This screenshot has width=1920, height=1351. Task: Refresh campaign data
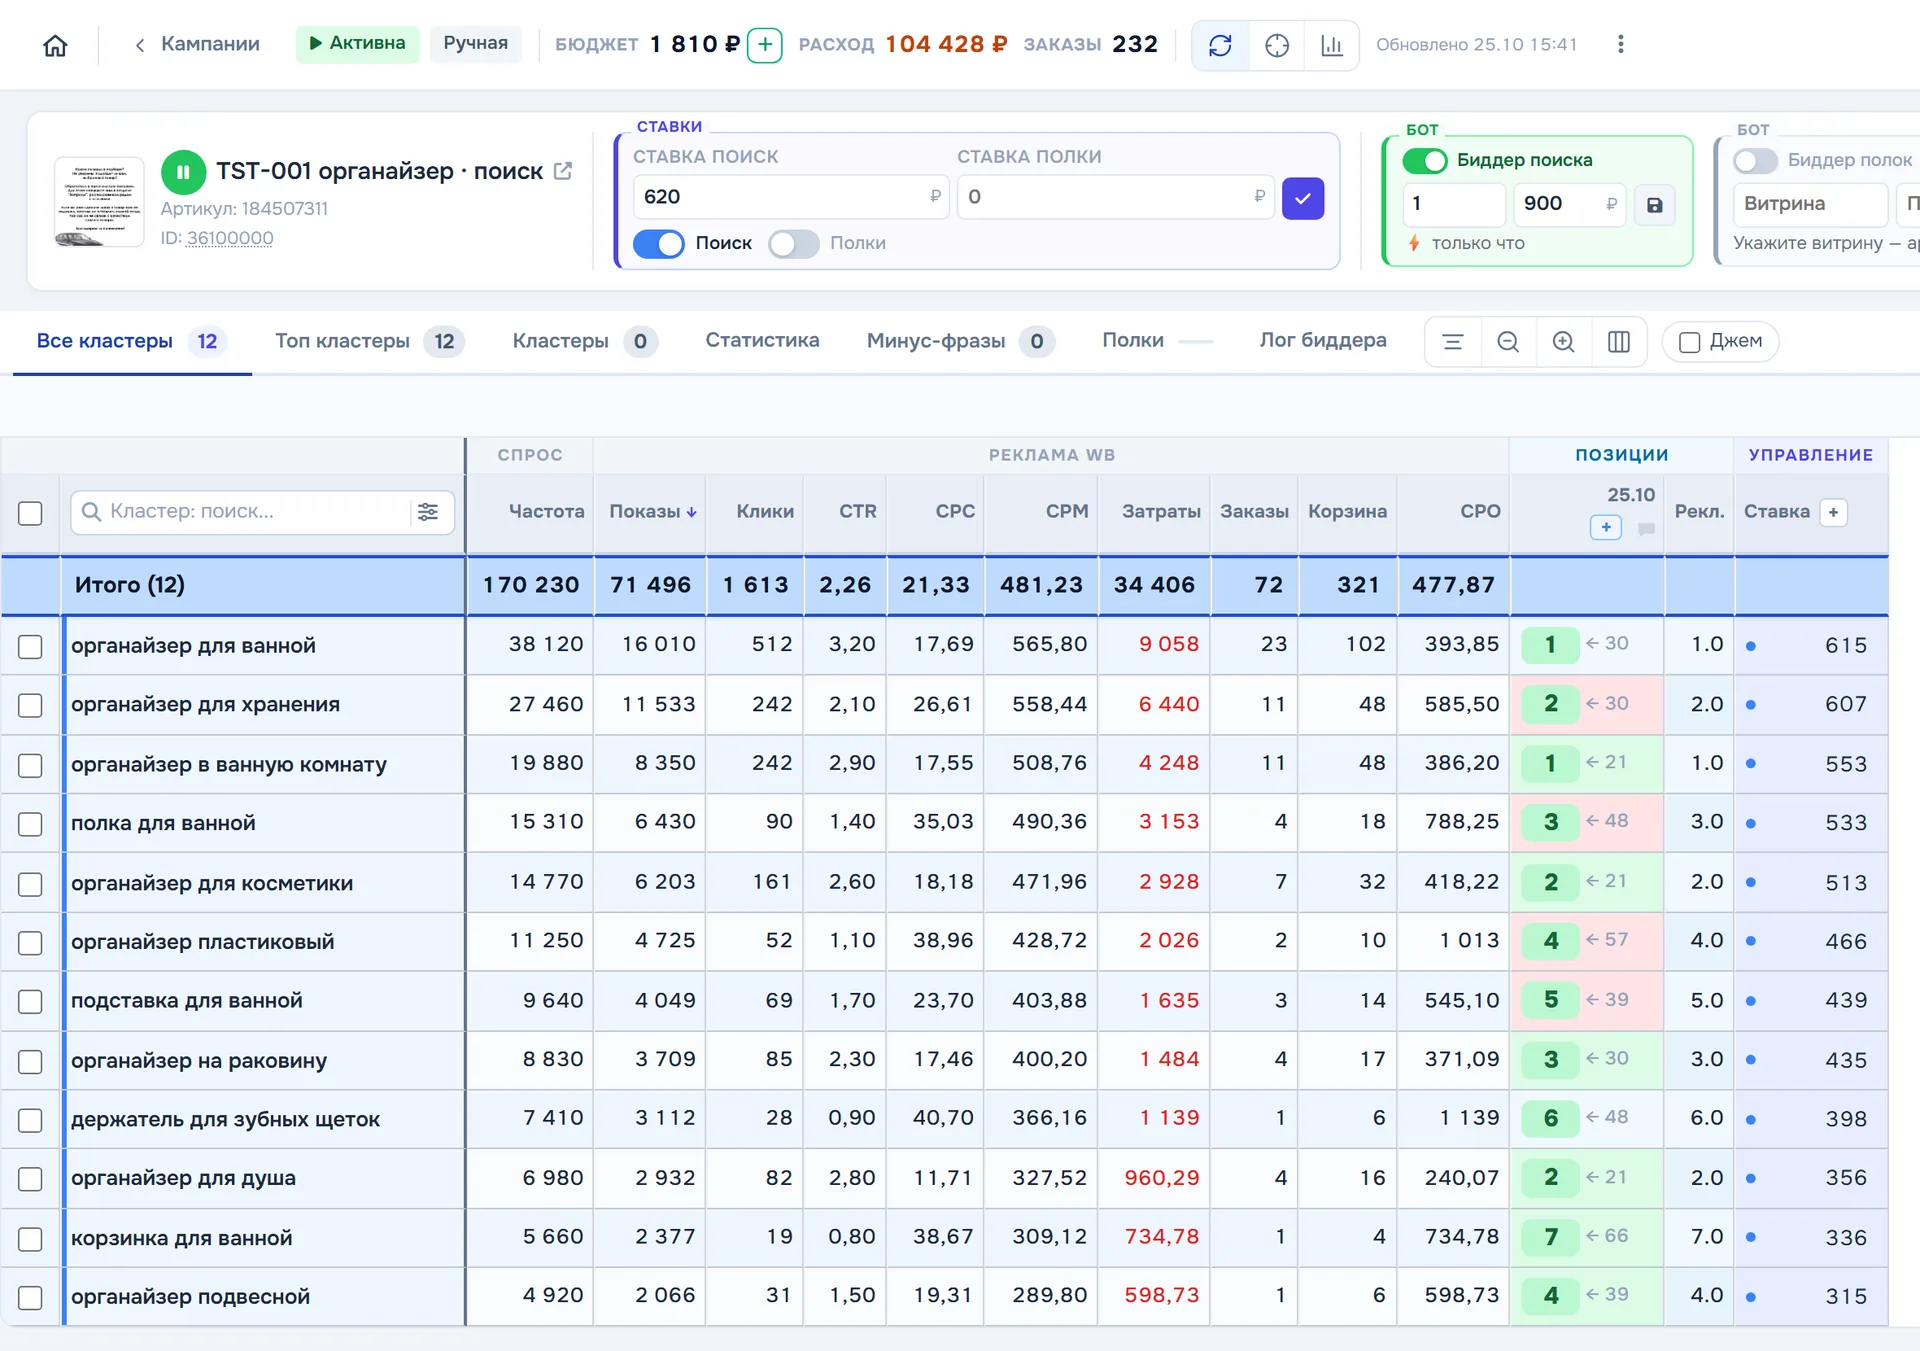[1220, 45]
